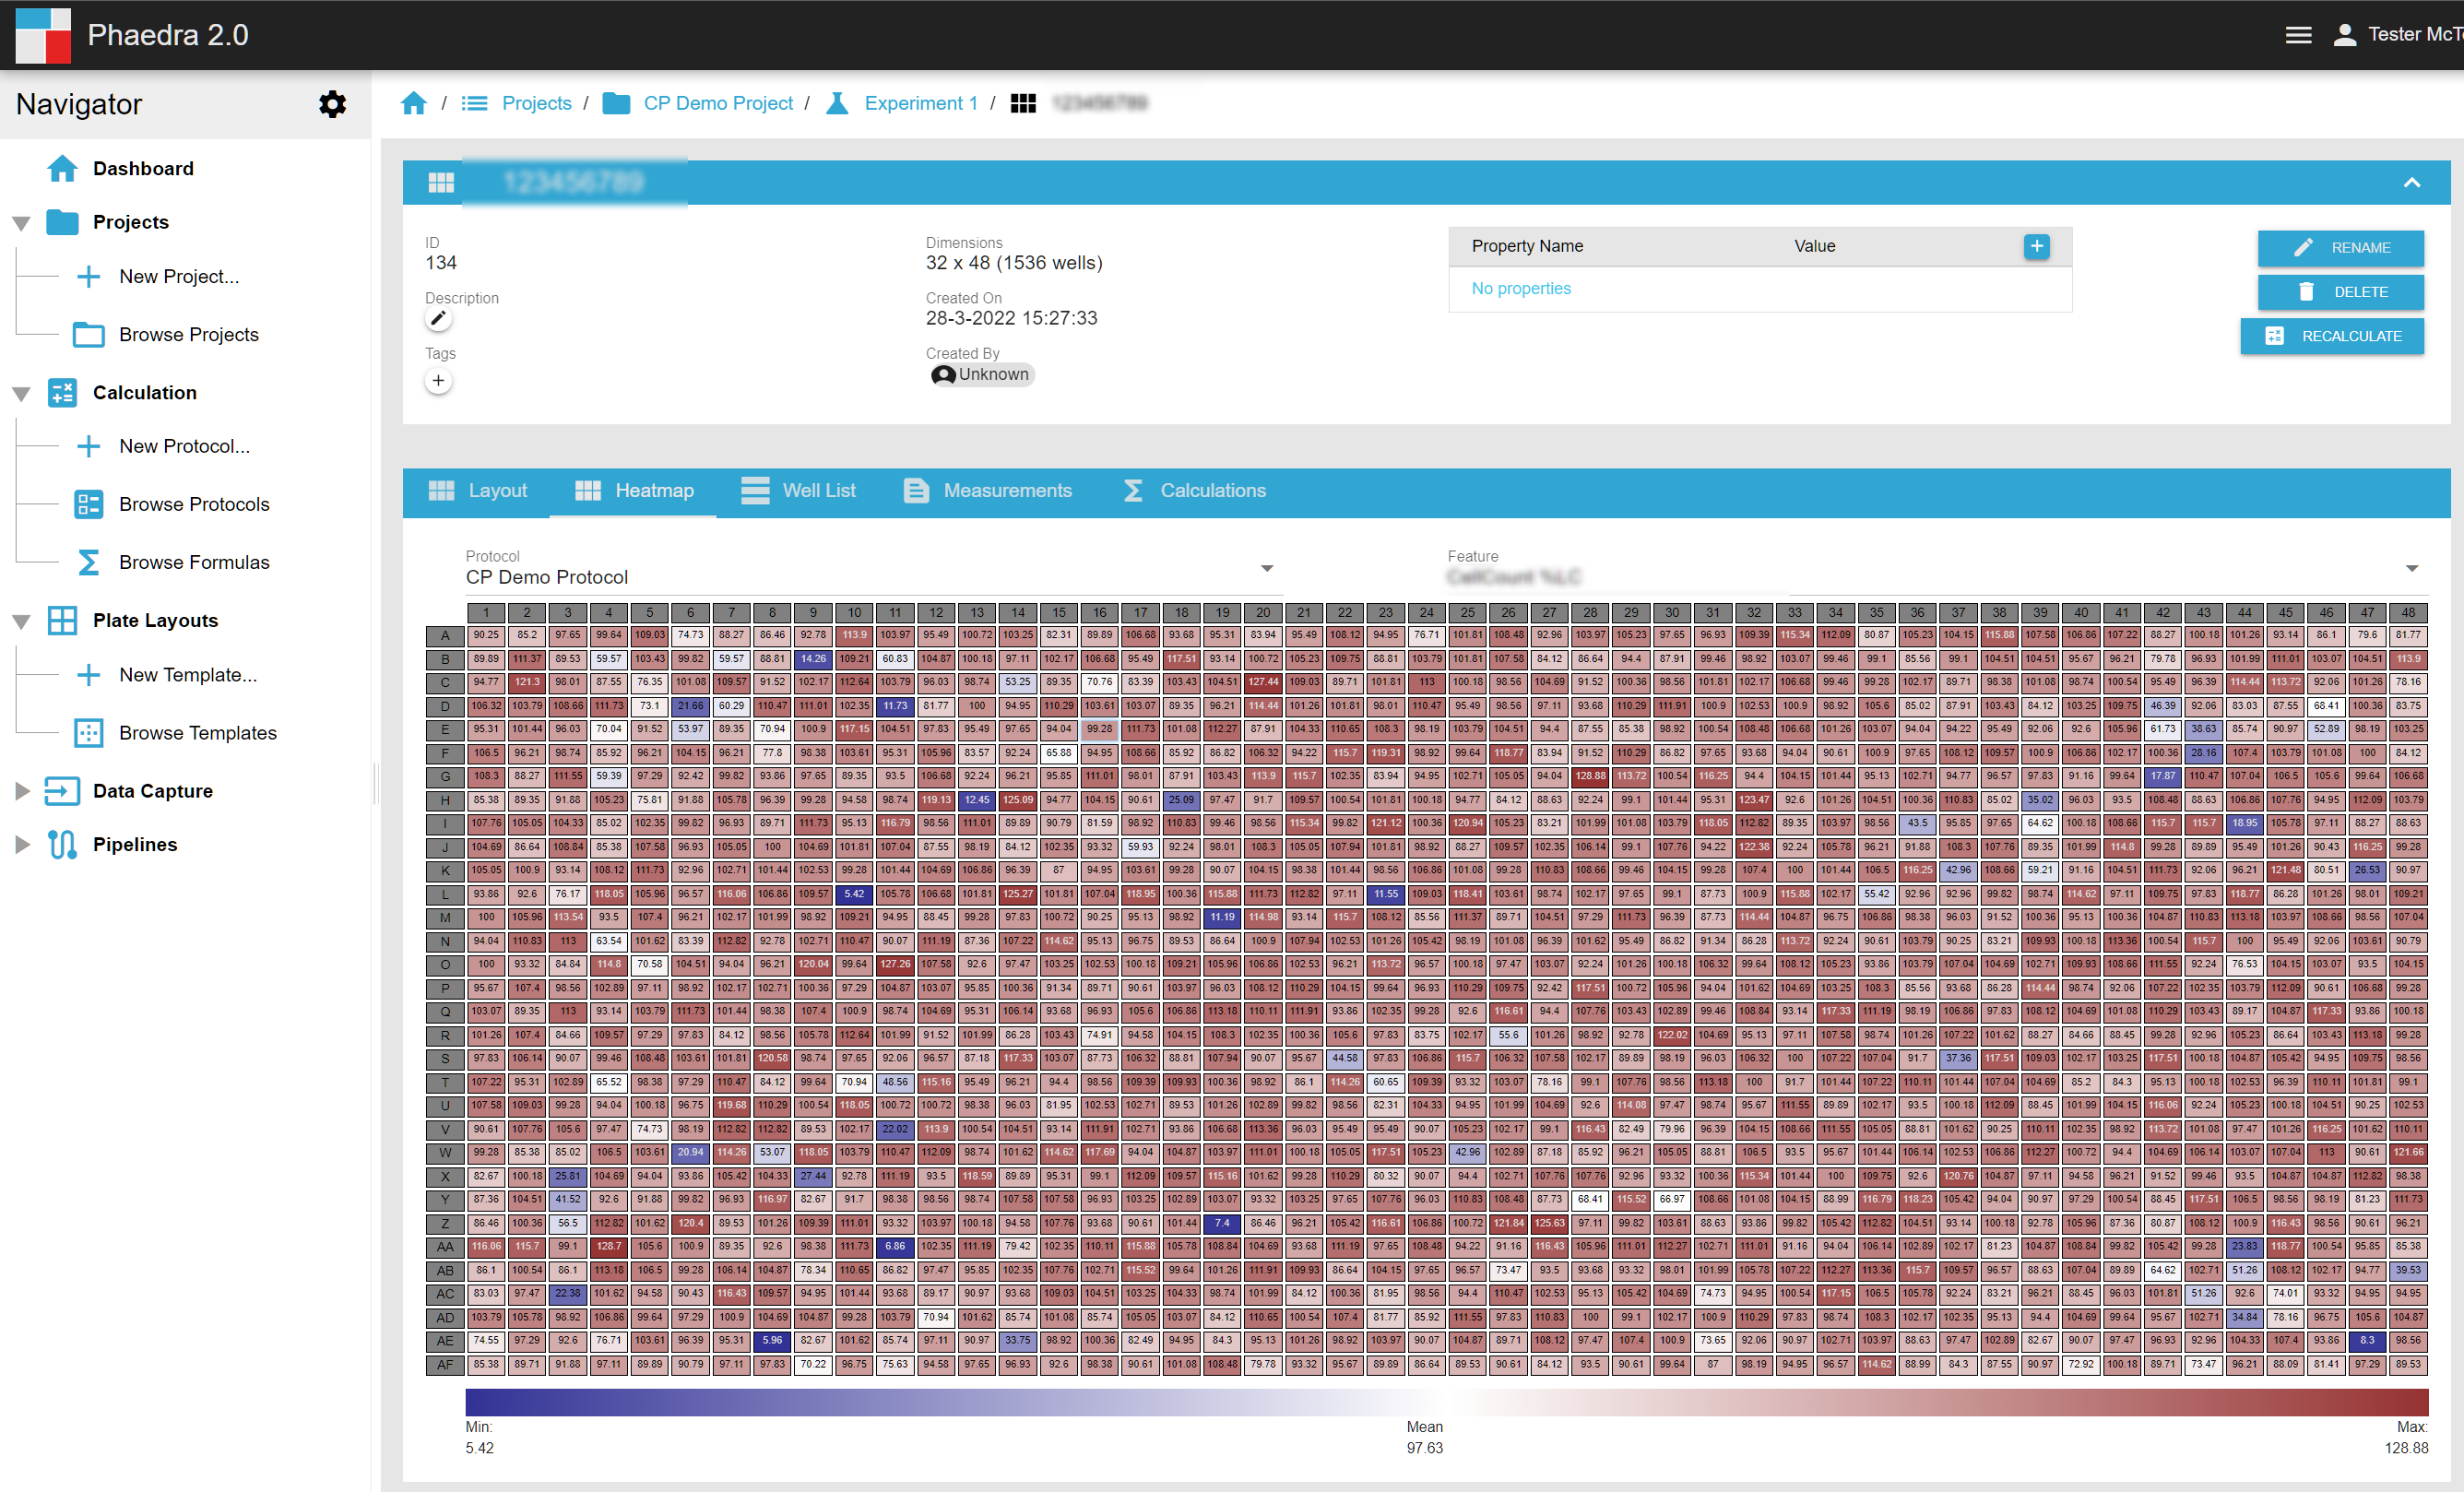Click the heatmap color gradient legend bar

click(x=1446, y=1401)
